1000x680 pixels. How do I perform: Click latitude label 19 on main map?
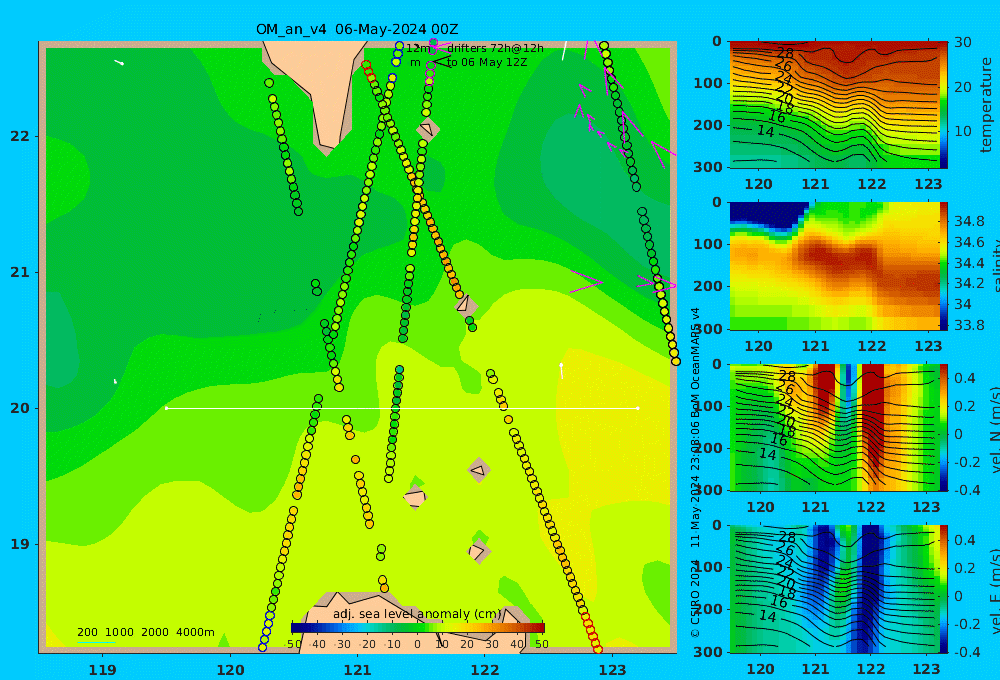[x=20, y=544]
